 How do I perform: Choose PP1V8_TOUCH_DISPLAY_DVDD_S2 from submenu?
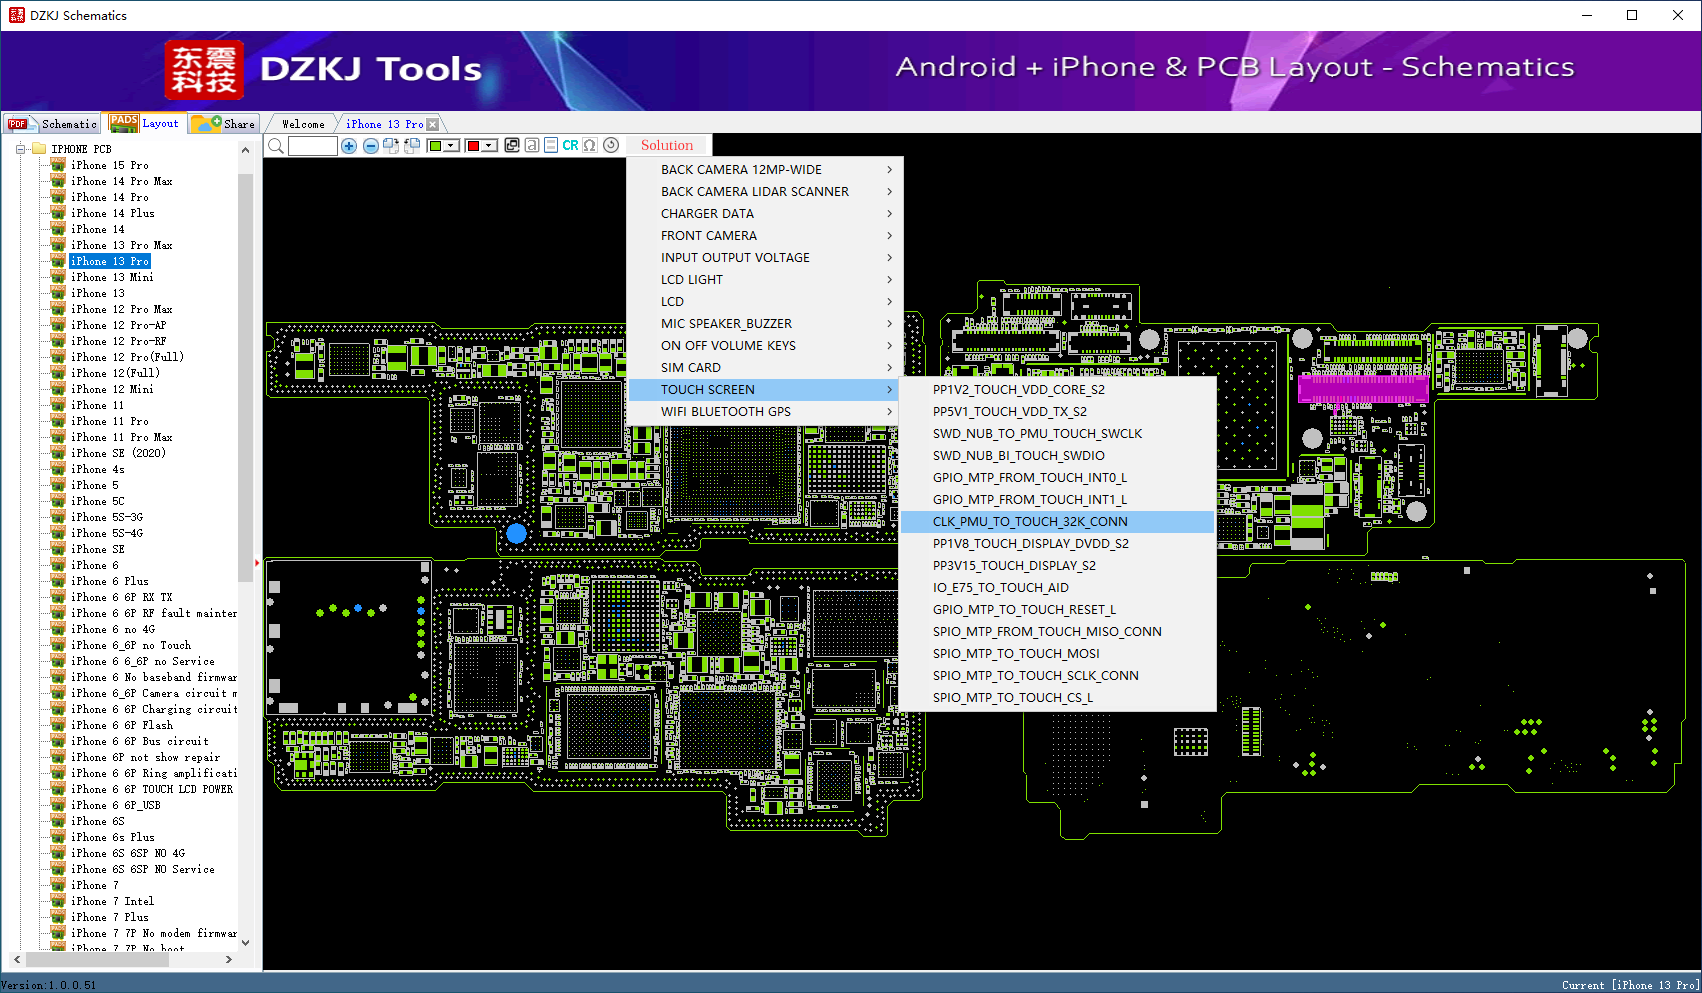(1058, 544)
